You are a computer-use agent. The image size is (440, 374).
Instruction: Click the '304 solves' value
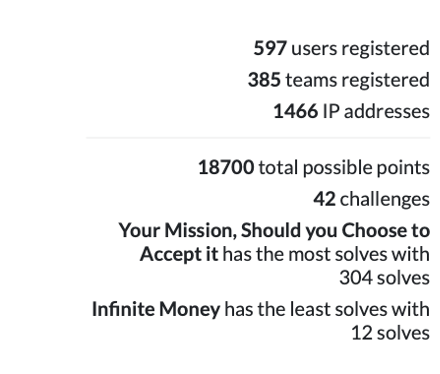(x=384, y=278)
